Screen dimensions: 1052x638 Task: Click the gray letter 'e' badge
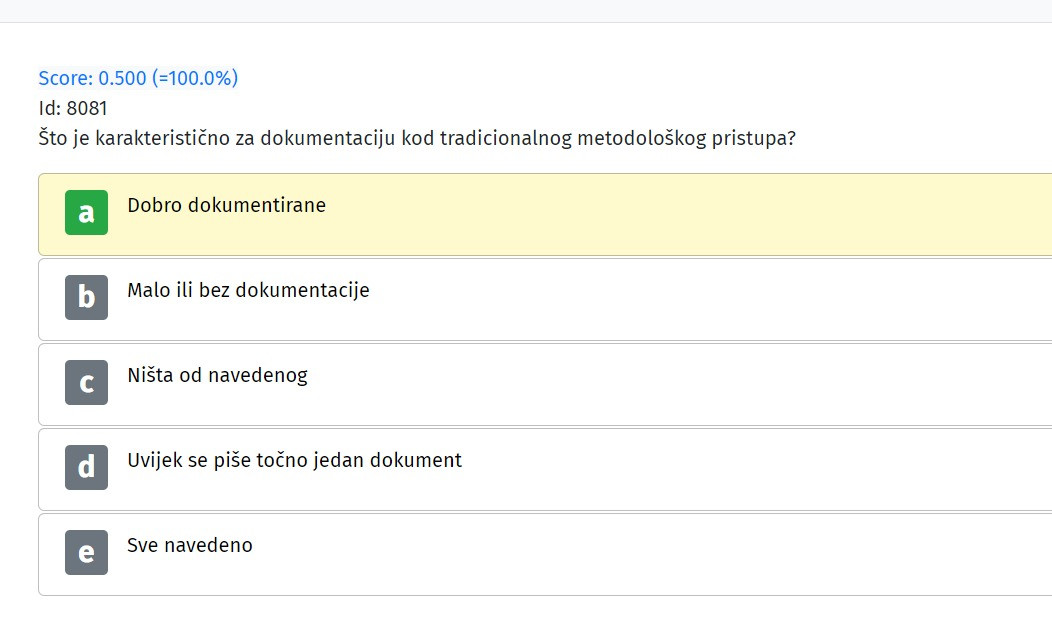point(86,553)
